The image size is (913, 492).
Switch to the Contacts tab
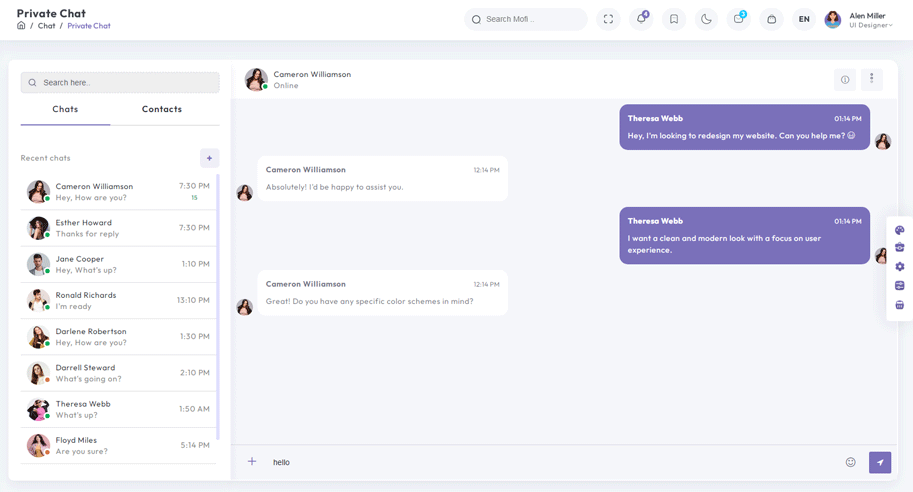(162, 109)
